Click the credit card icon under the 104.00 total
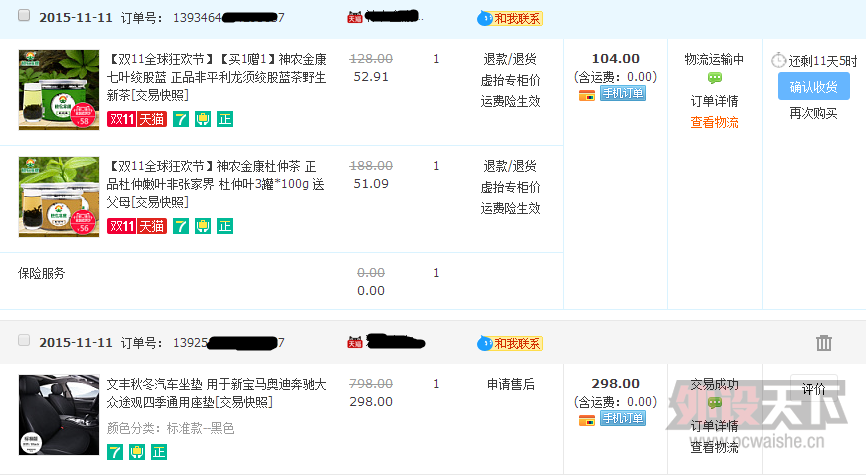The width and height of the screenshot is (866, 475). [587, 96]
